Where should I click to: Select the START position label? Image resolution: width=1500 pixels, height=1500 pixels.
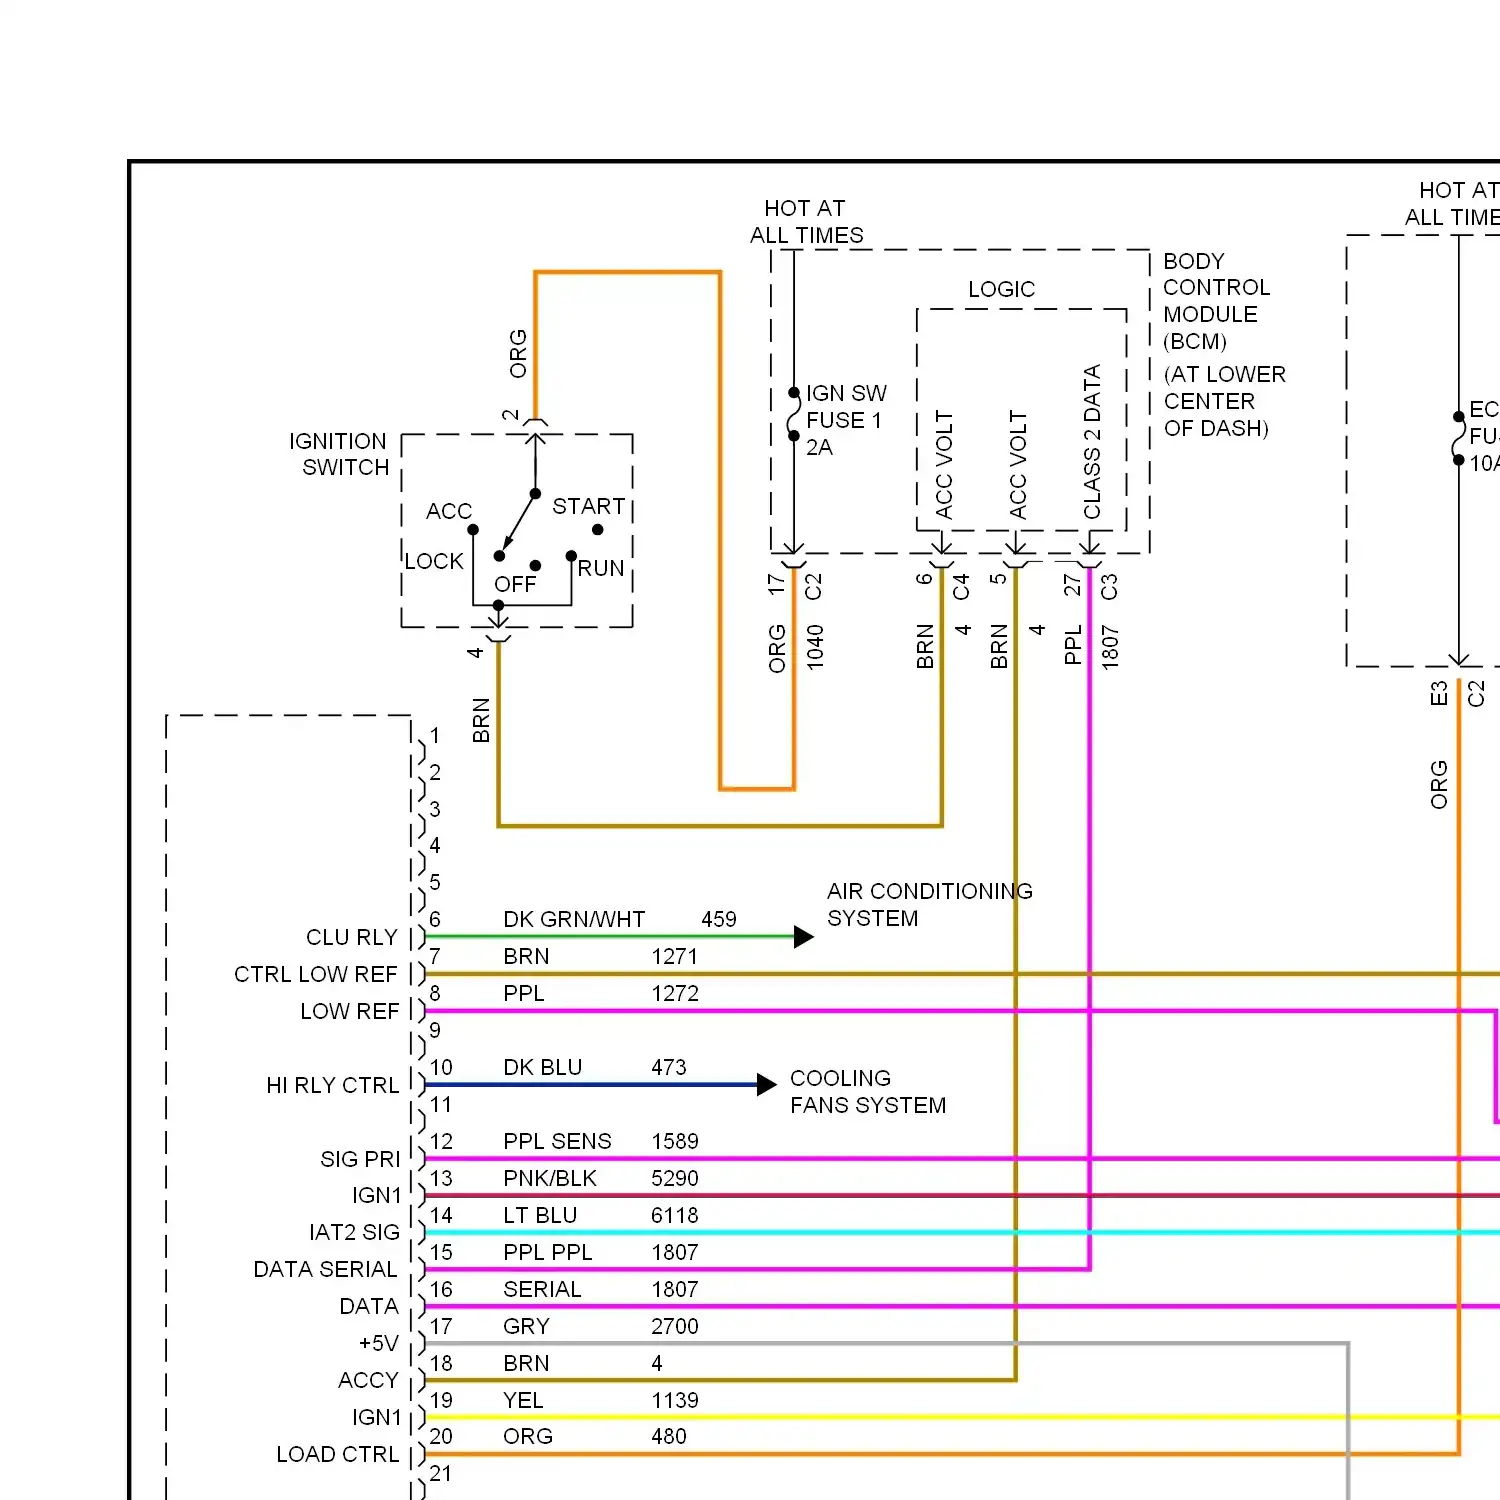tap(588, 506)
